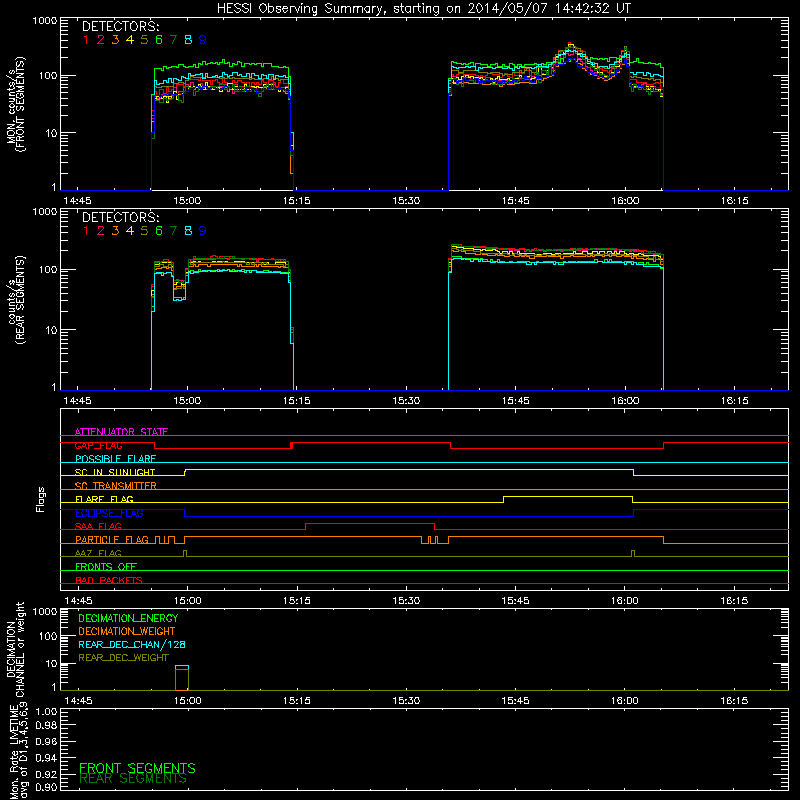Select the BAD_PACKETS label
Screen dimensions: 800x800
(109, 581)
